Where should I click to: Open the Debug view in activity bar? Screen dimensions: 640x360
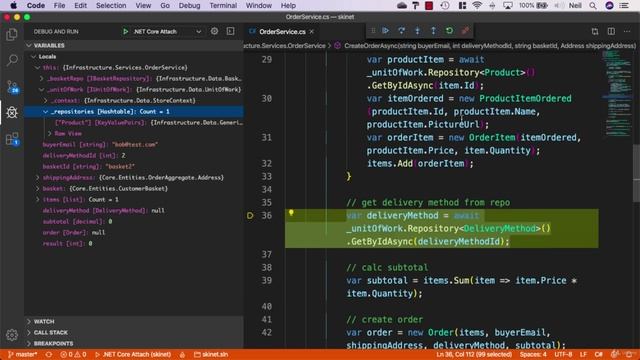(x=12, y=112)
